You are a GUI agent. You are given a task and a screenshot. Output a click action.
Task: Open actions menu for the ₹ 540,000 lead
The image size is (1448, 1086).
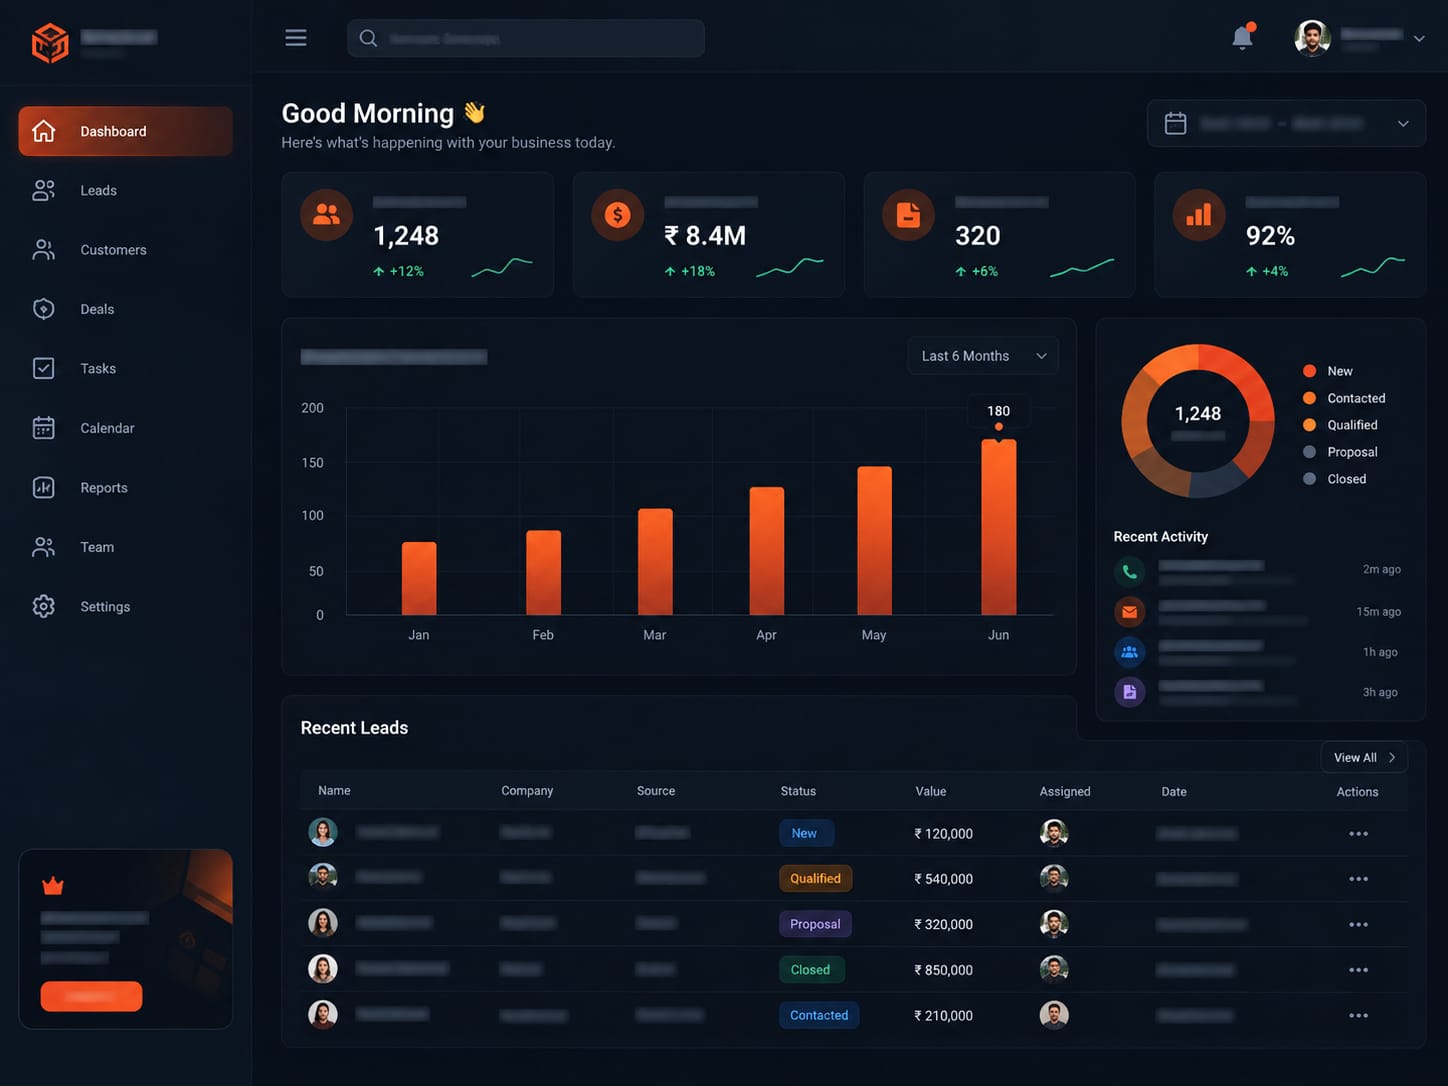point(1358,879)
